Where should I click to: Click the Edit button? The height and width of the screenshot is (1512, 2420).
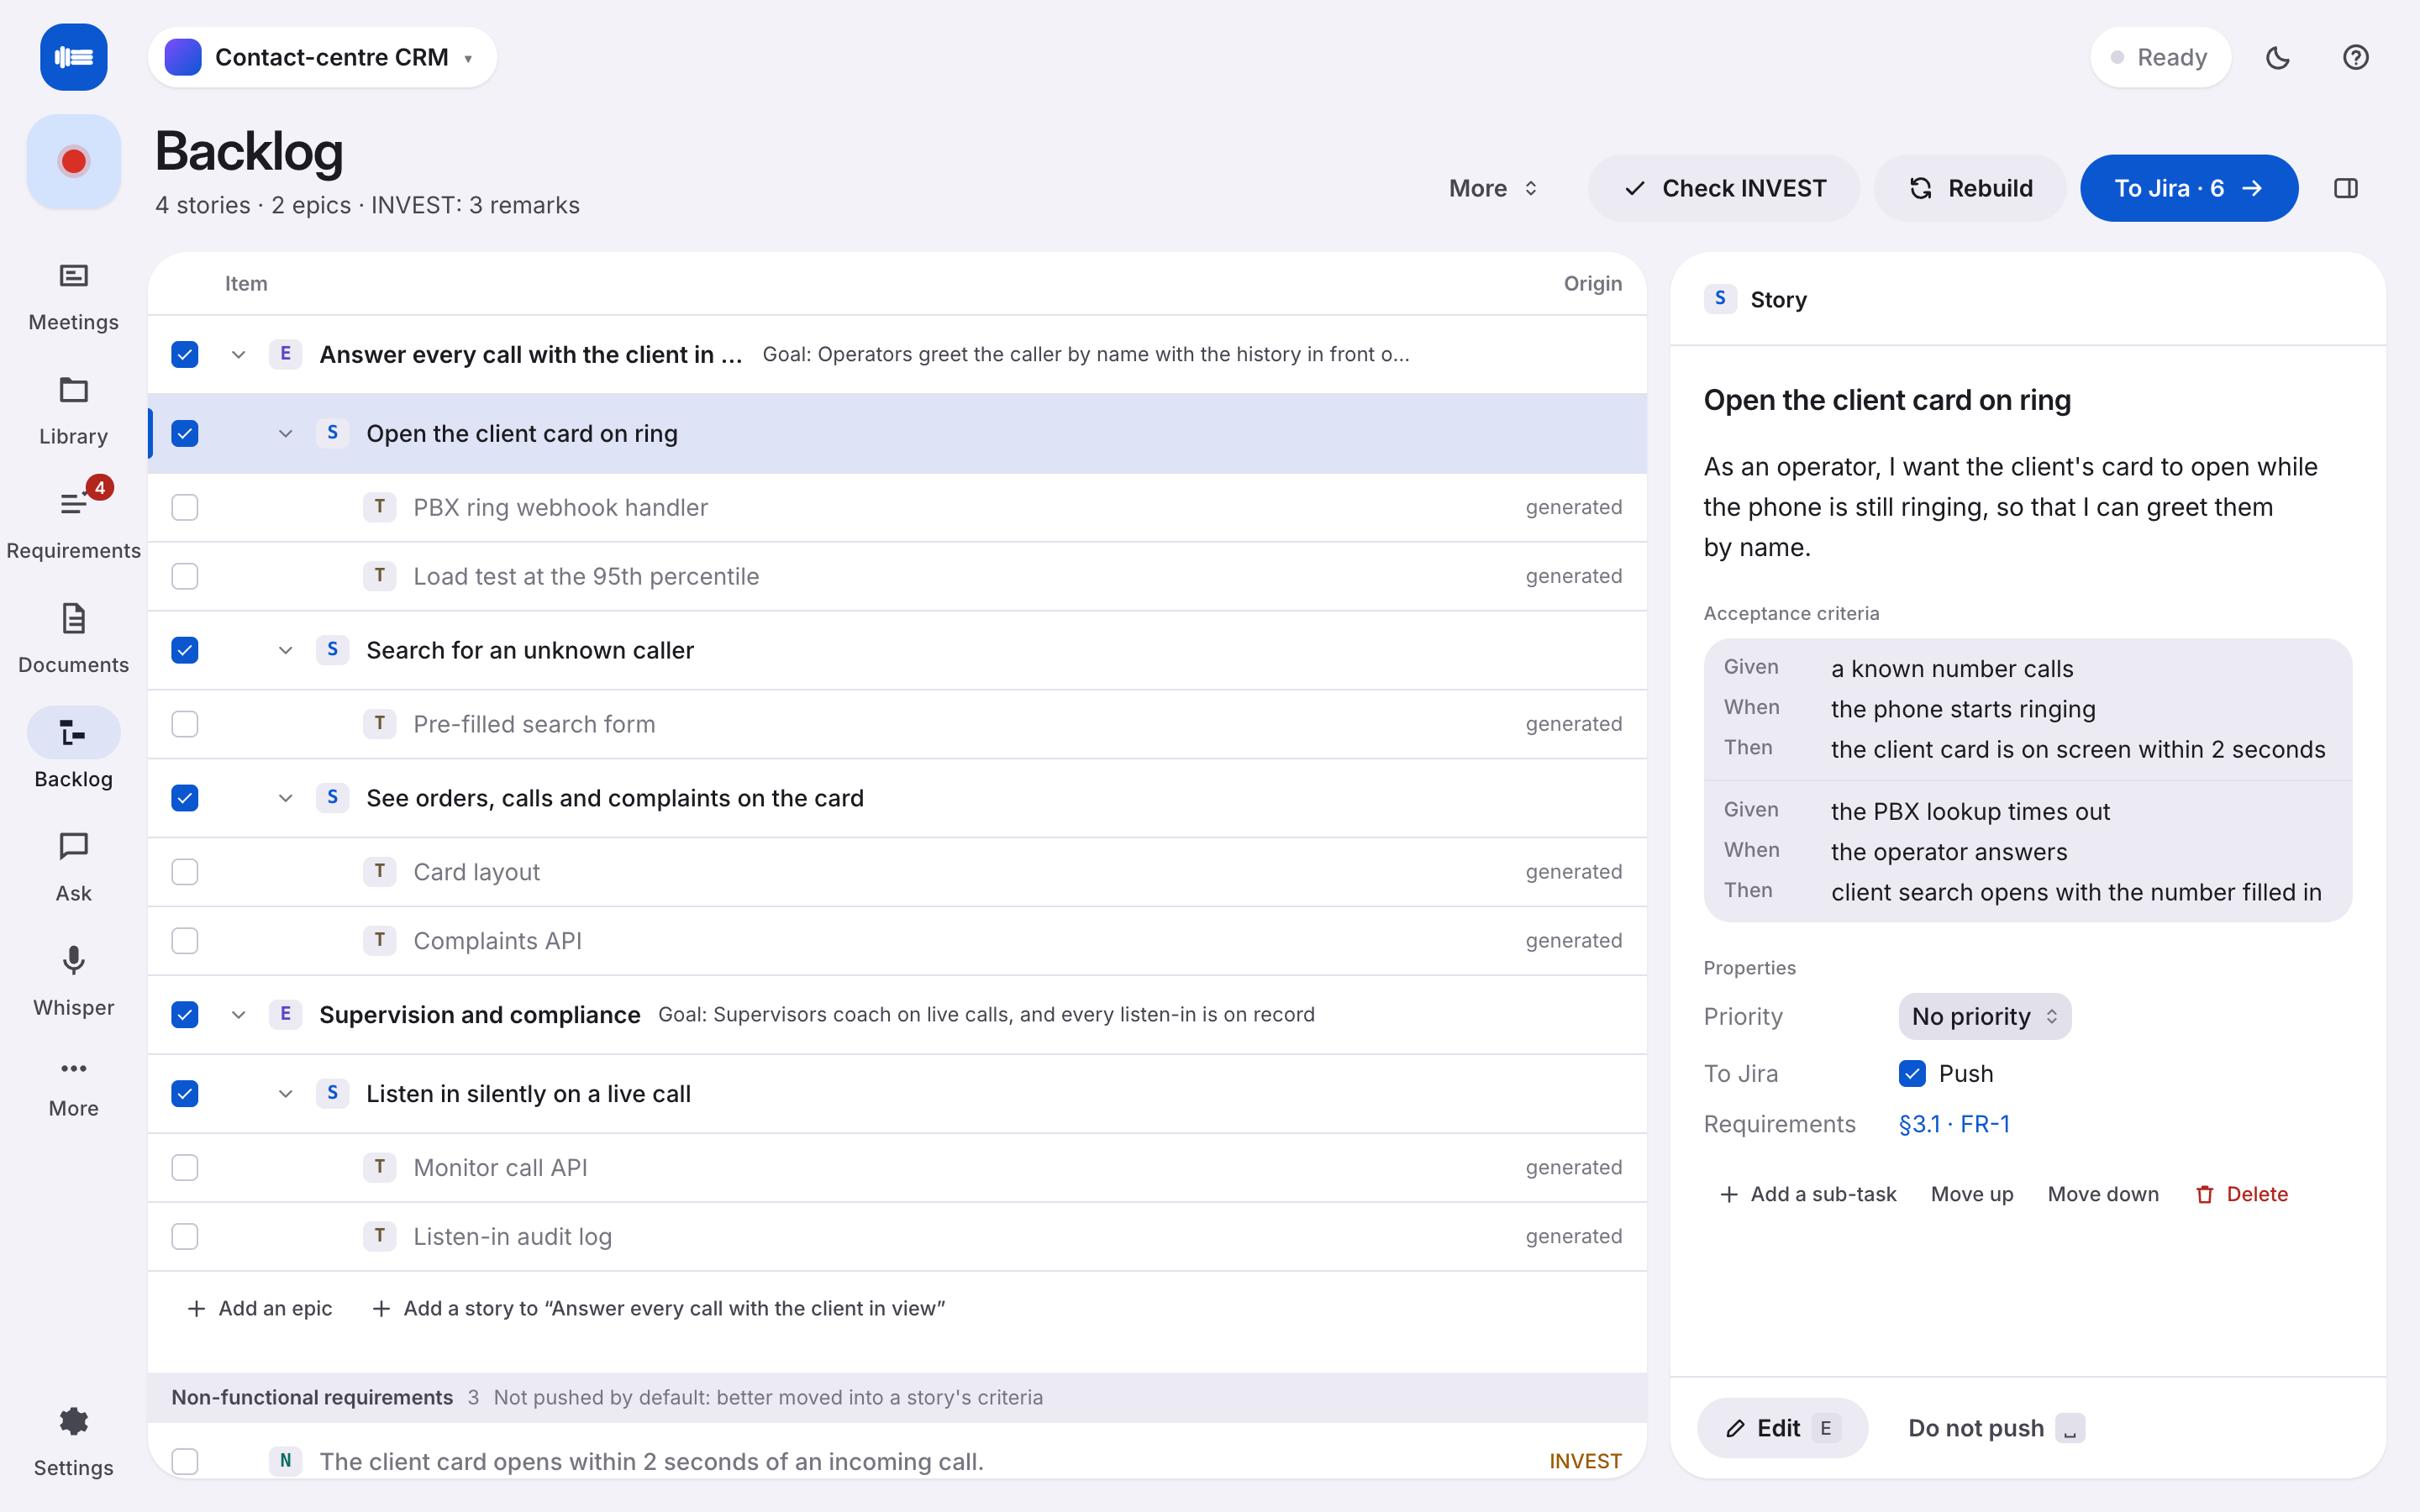1782,1428
